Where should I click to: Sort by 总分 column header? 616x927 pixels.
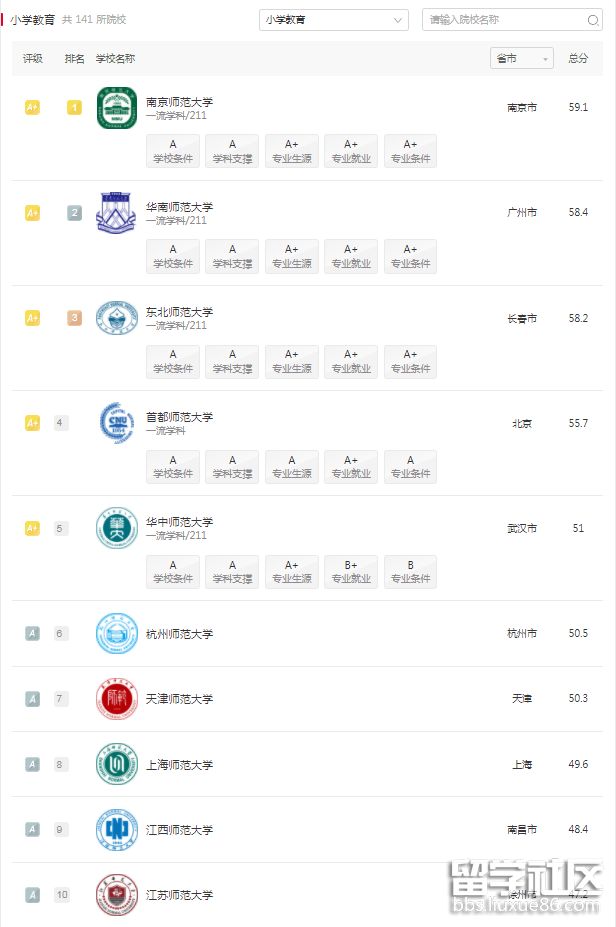click(x=578, y=59)
